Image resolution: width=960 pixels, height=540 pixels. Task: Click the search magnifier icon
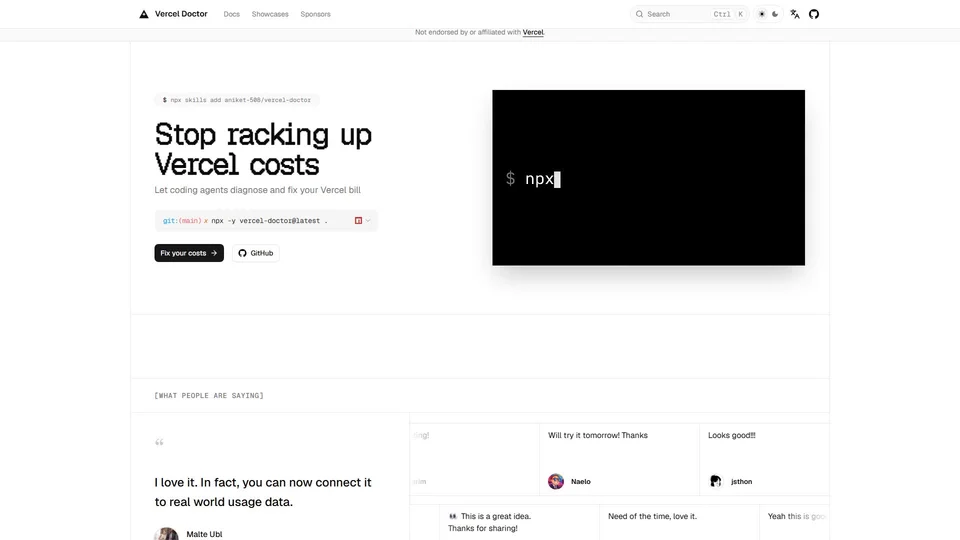pos(639,14)
